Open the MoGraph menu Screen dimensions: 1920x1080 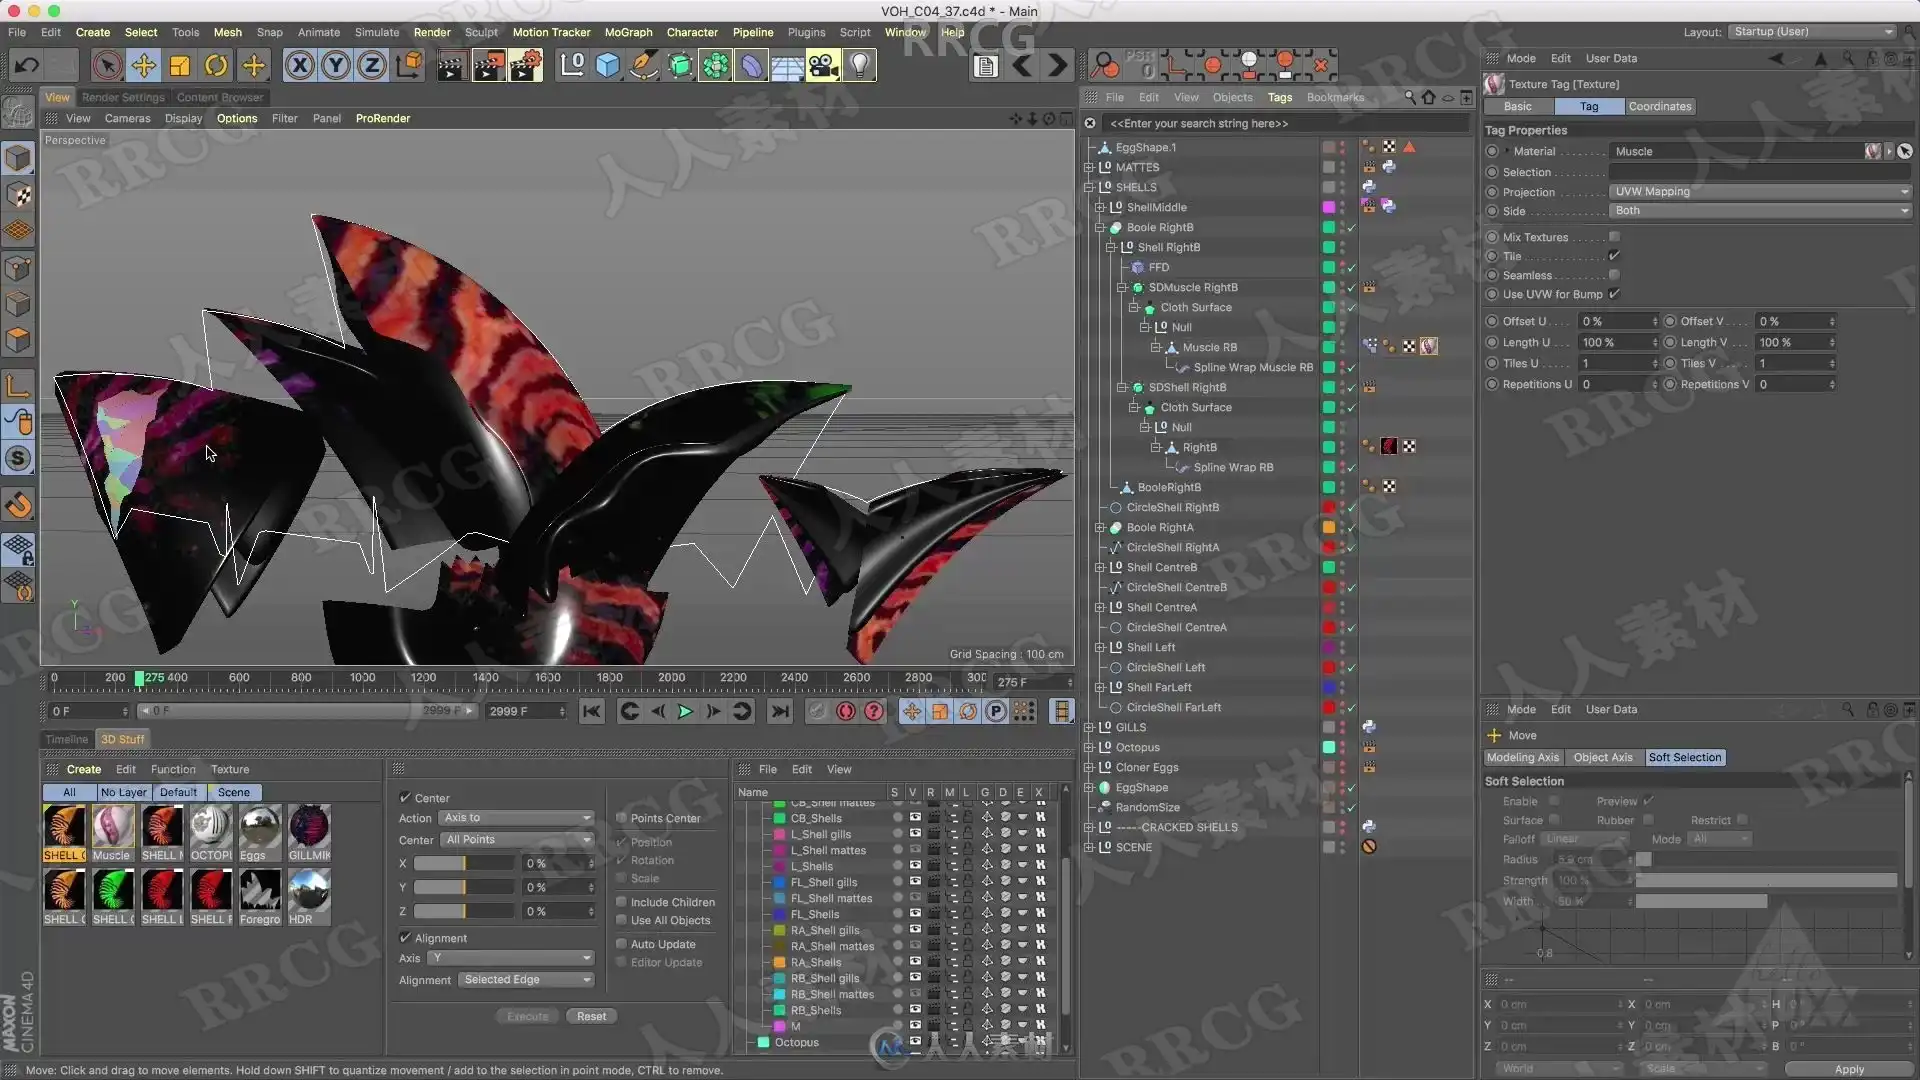628,32
